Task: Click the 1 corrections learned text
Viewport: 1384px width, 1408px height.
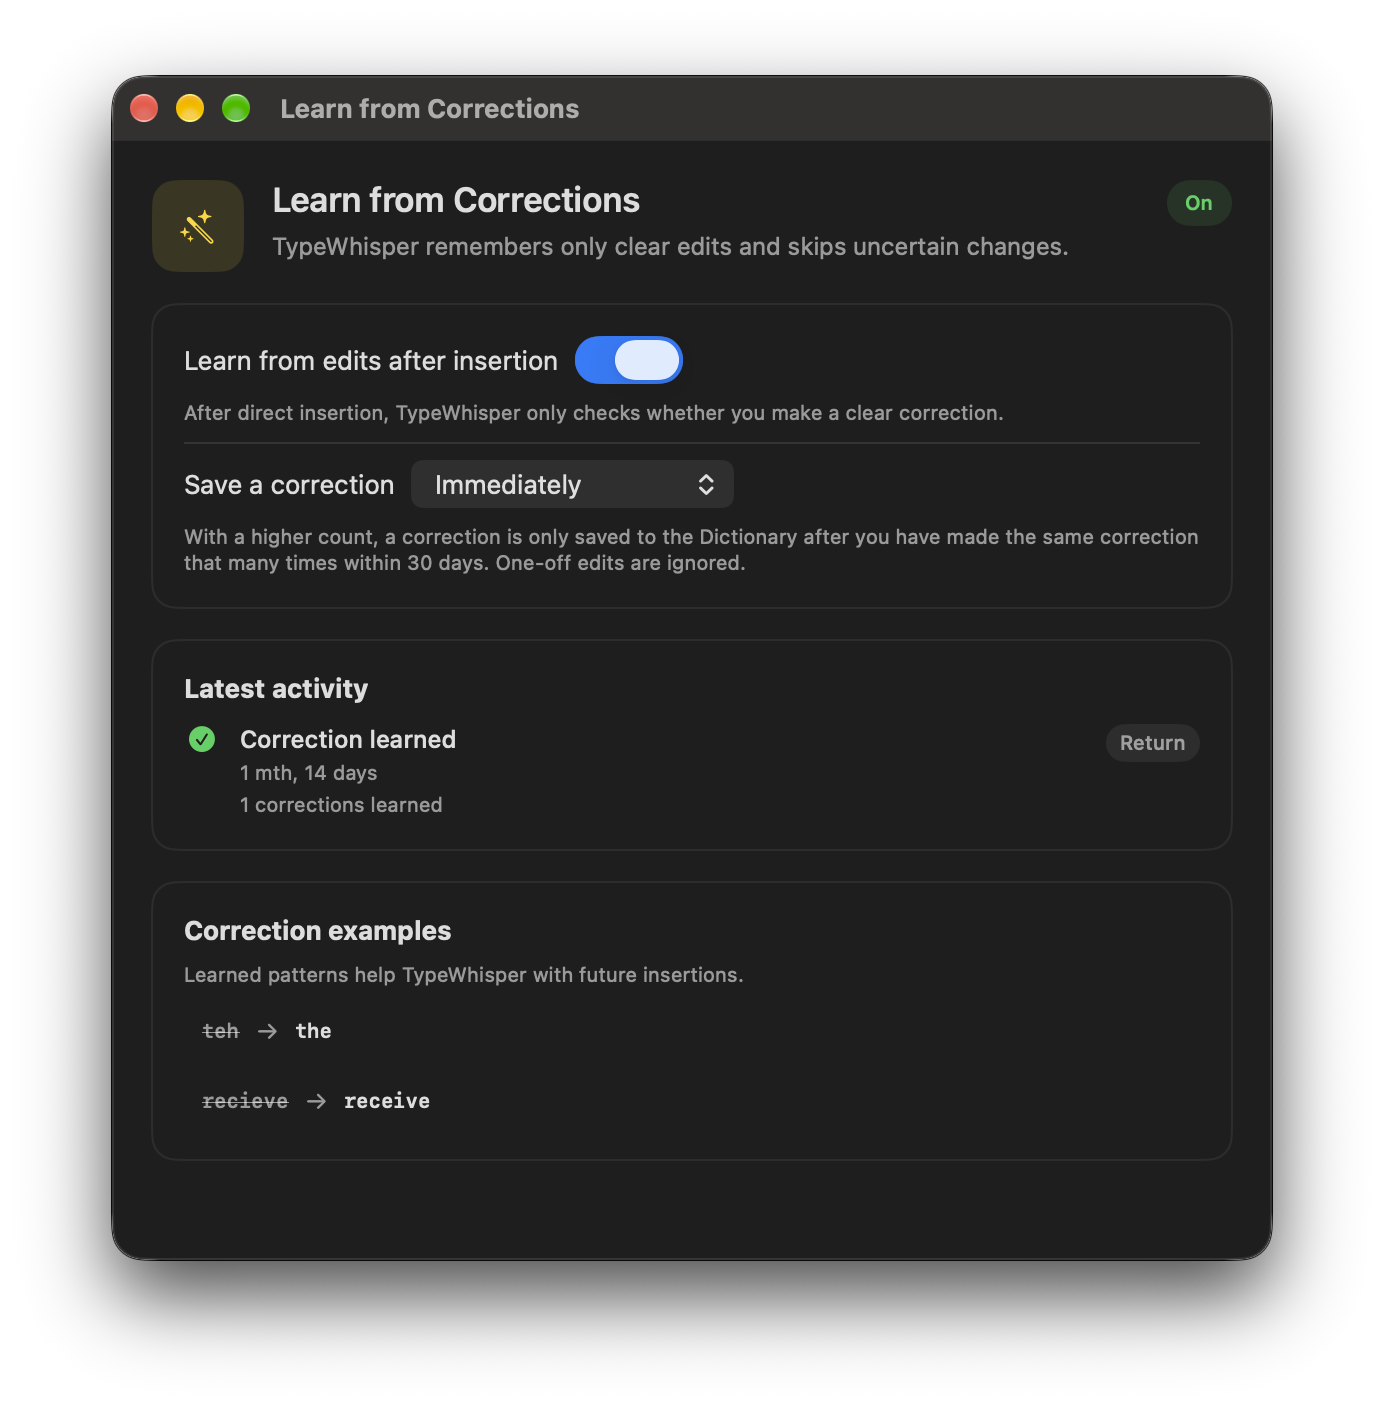Action: [x=341, y=805]
